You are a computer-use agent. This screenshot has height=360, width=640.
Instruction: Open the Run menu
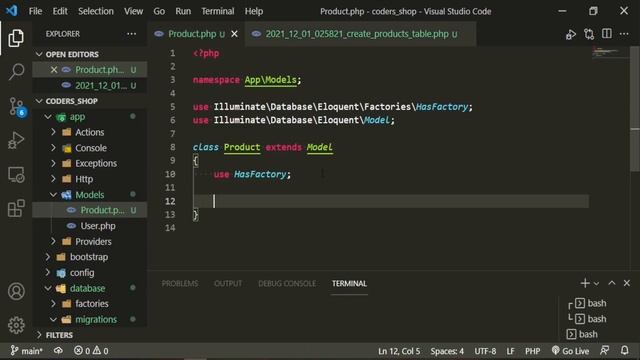tap(183, 11)
